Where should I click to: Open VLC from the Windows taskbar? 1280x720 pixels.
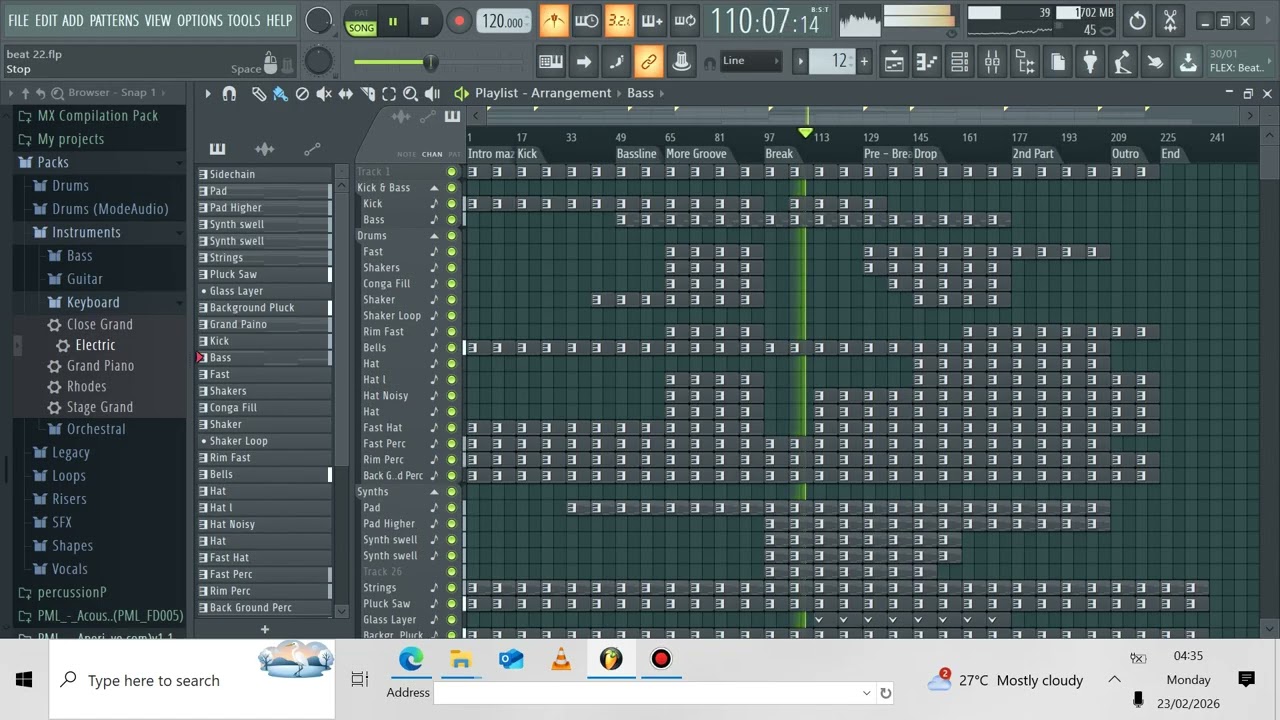(561, 659)
